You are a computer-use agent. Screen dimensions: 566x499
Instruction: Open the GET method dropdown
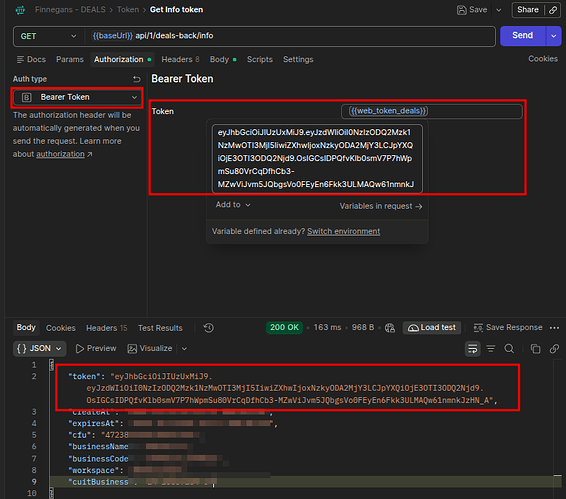48,36
